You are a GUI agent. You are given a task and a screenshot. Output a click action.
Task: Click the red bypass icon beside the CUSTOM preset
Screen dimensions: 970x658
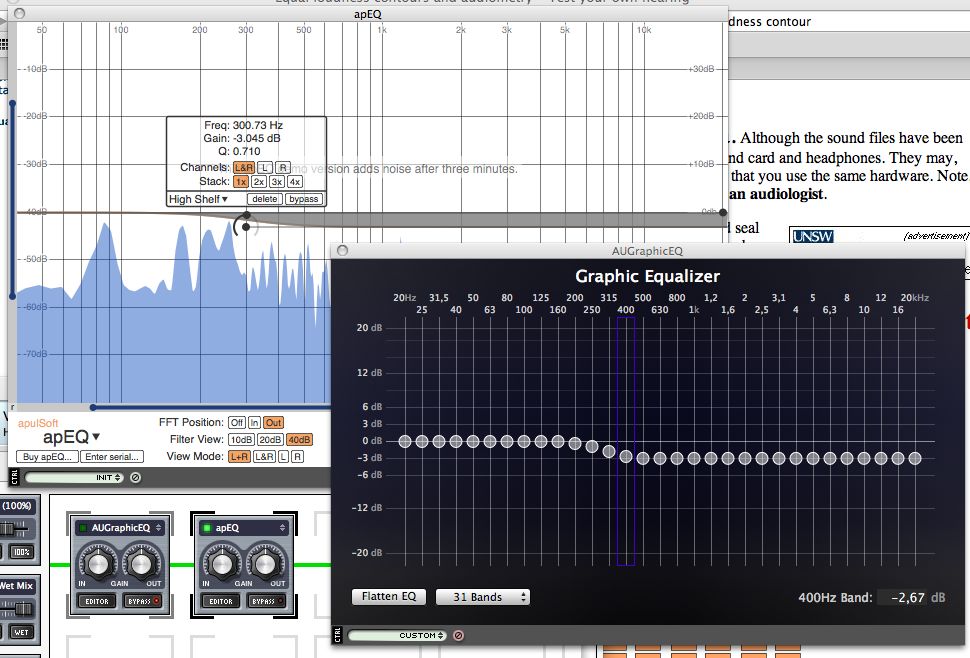pos(458,635)
